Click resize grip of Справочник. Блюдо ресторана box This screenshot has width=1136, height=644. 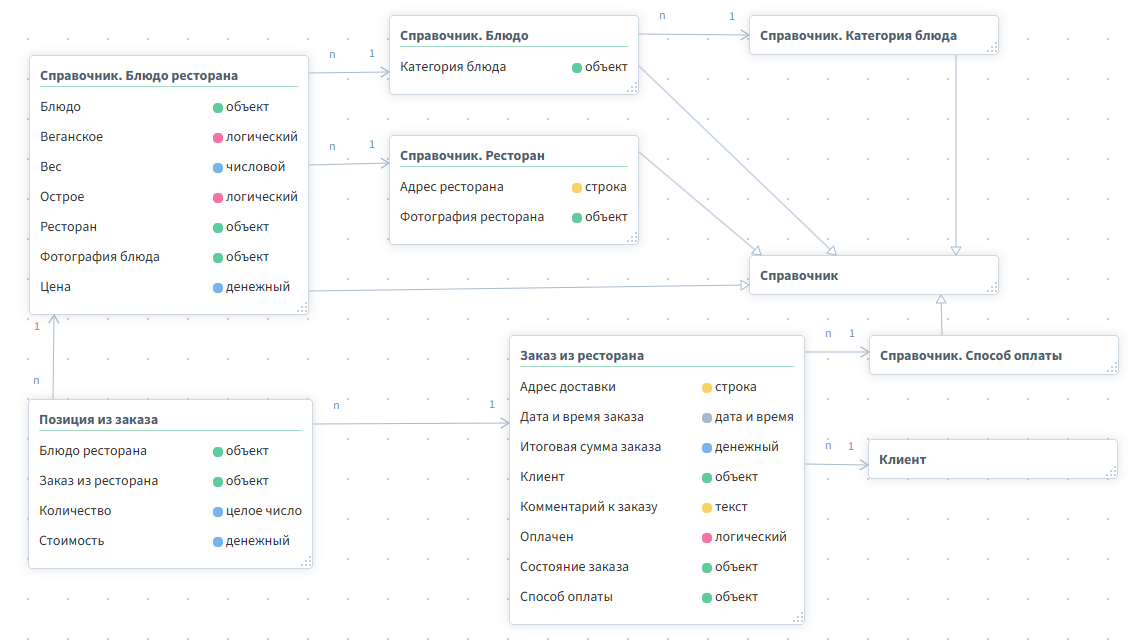click(302, 308)
